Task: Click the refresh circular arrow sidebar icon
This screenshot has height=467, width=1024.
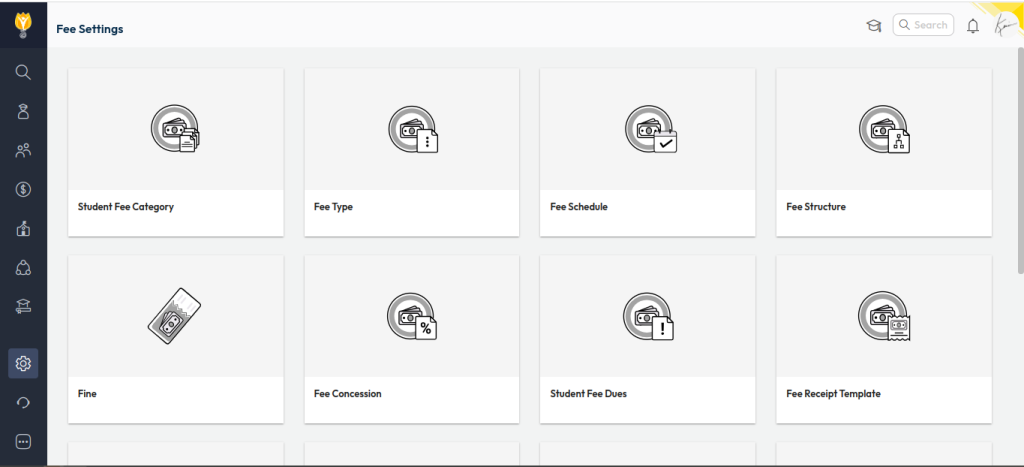Action: (x=23, y=402)
